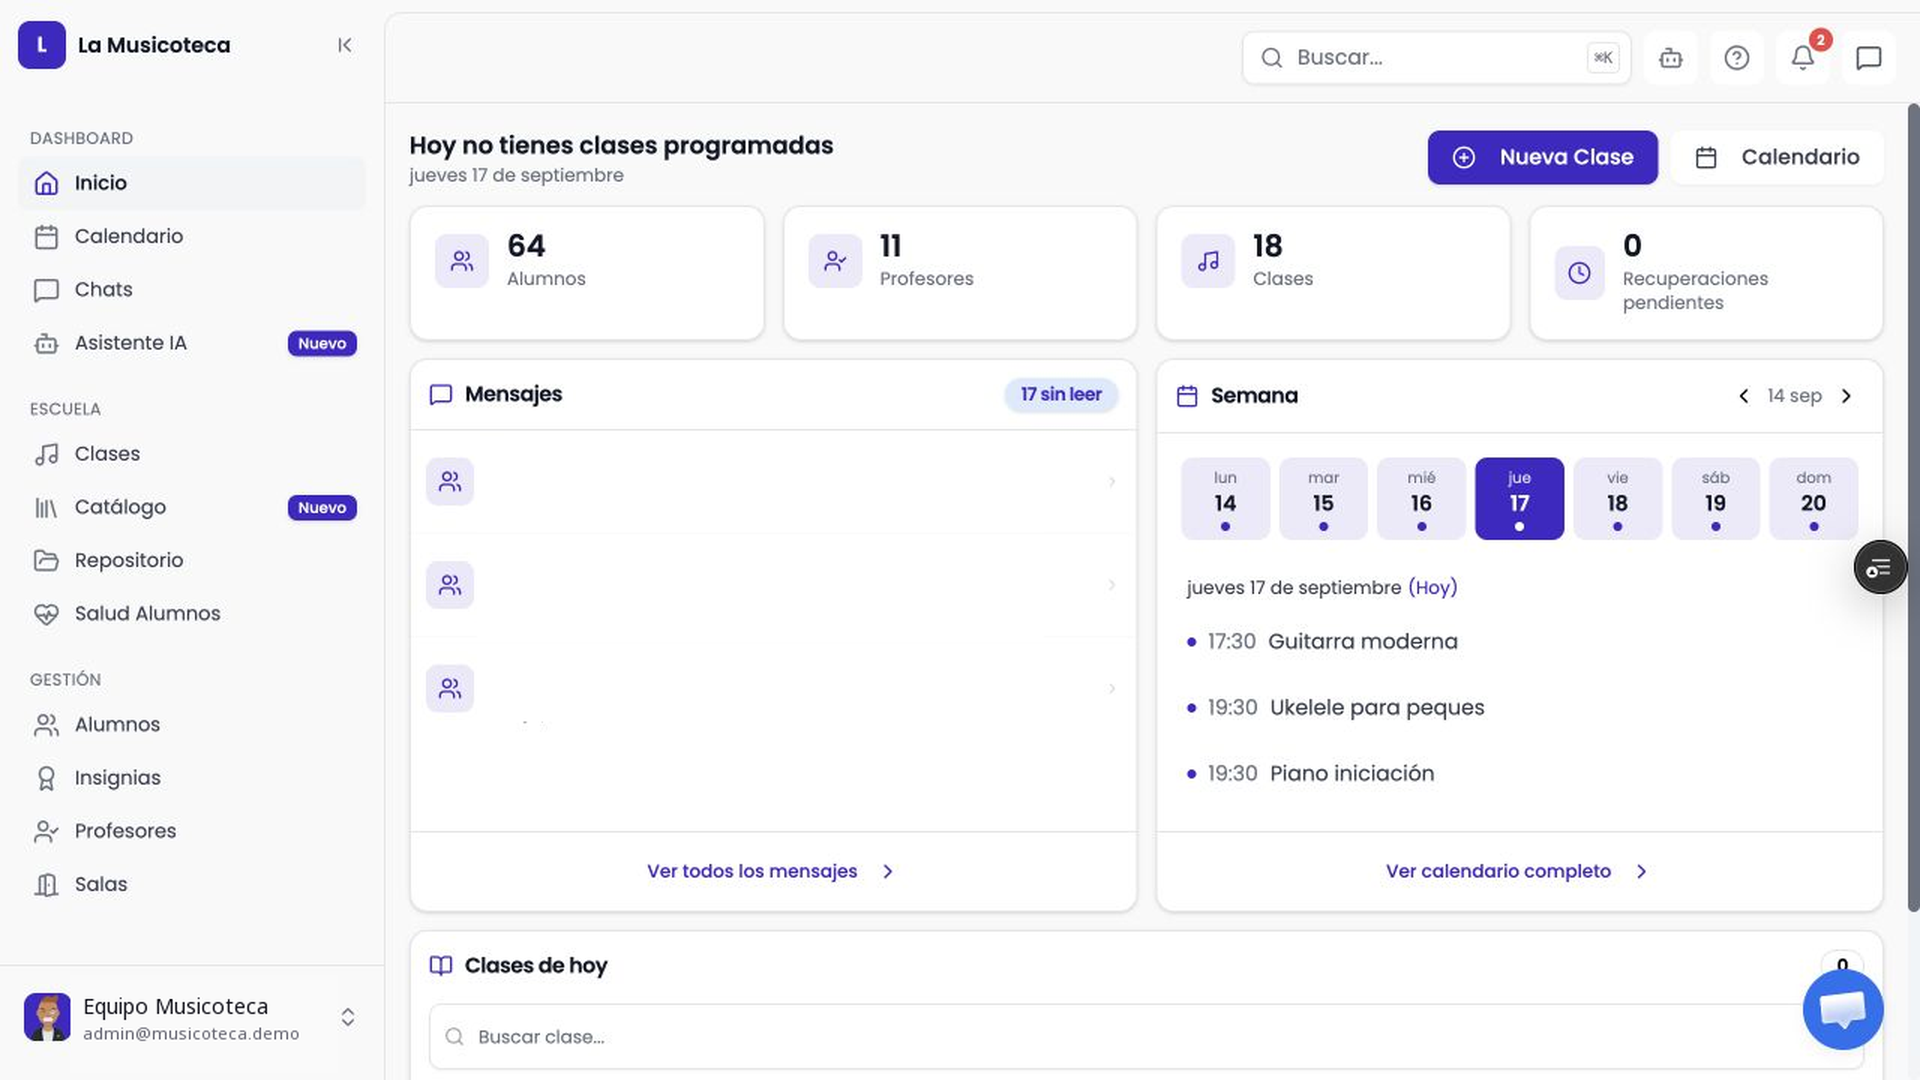This screenshot has height=1080, width=1920.
Task: Open the 17:30 Guitarra moderna class
Action: tap(1322, 642)
